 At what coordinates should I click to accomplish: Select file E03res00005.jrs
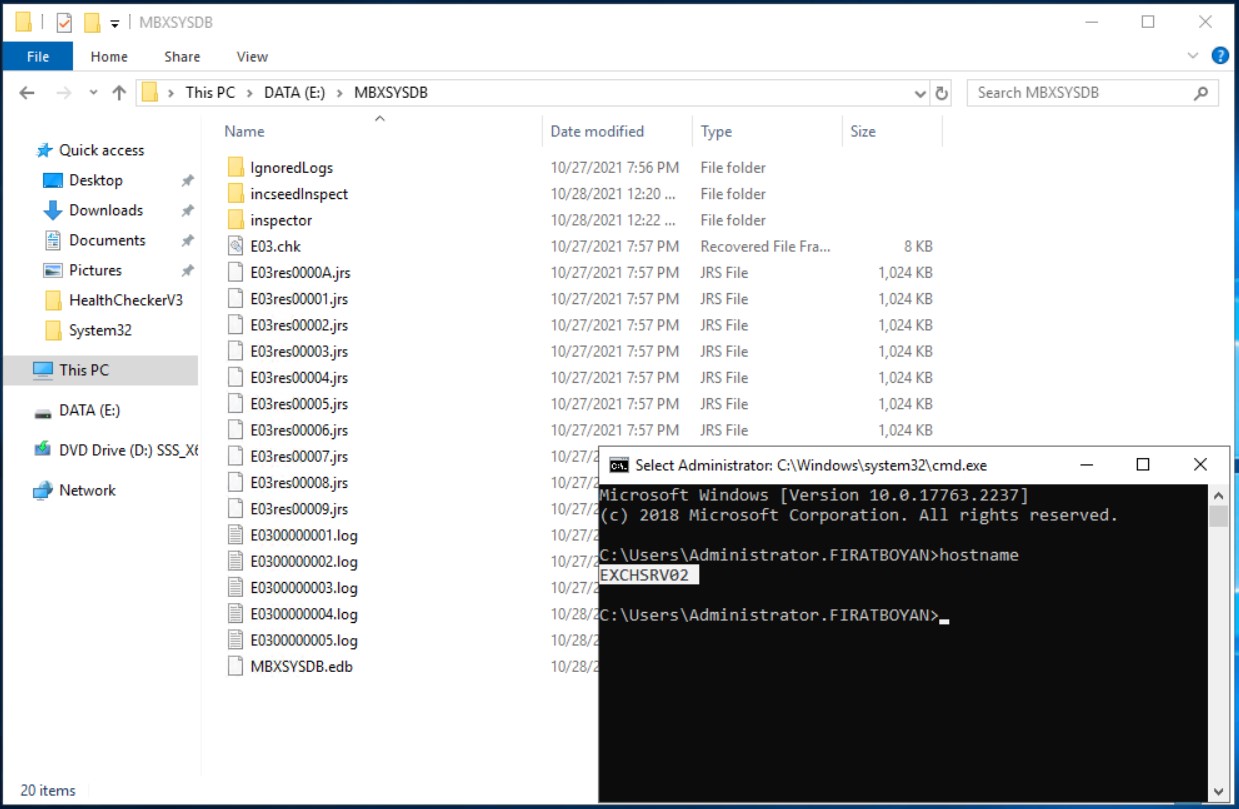(299, 404)
